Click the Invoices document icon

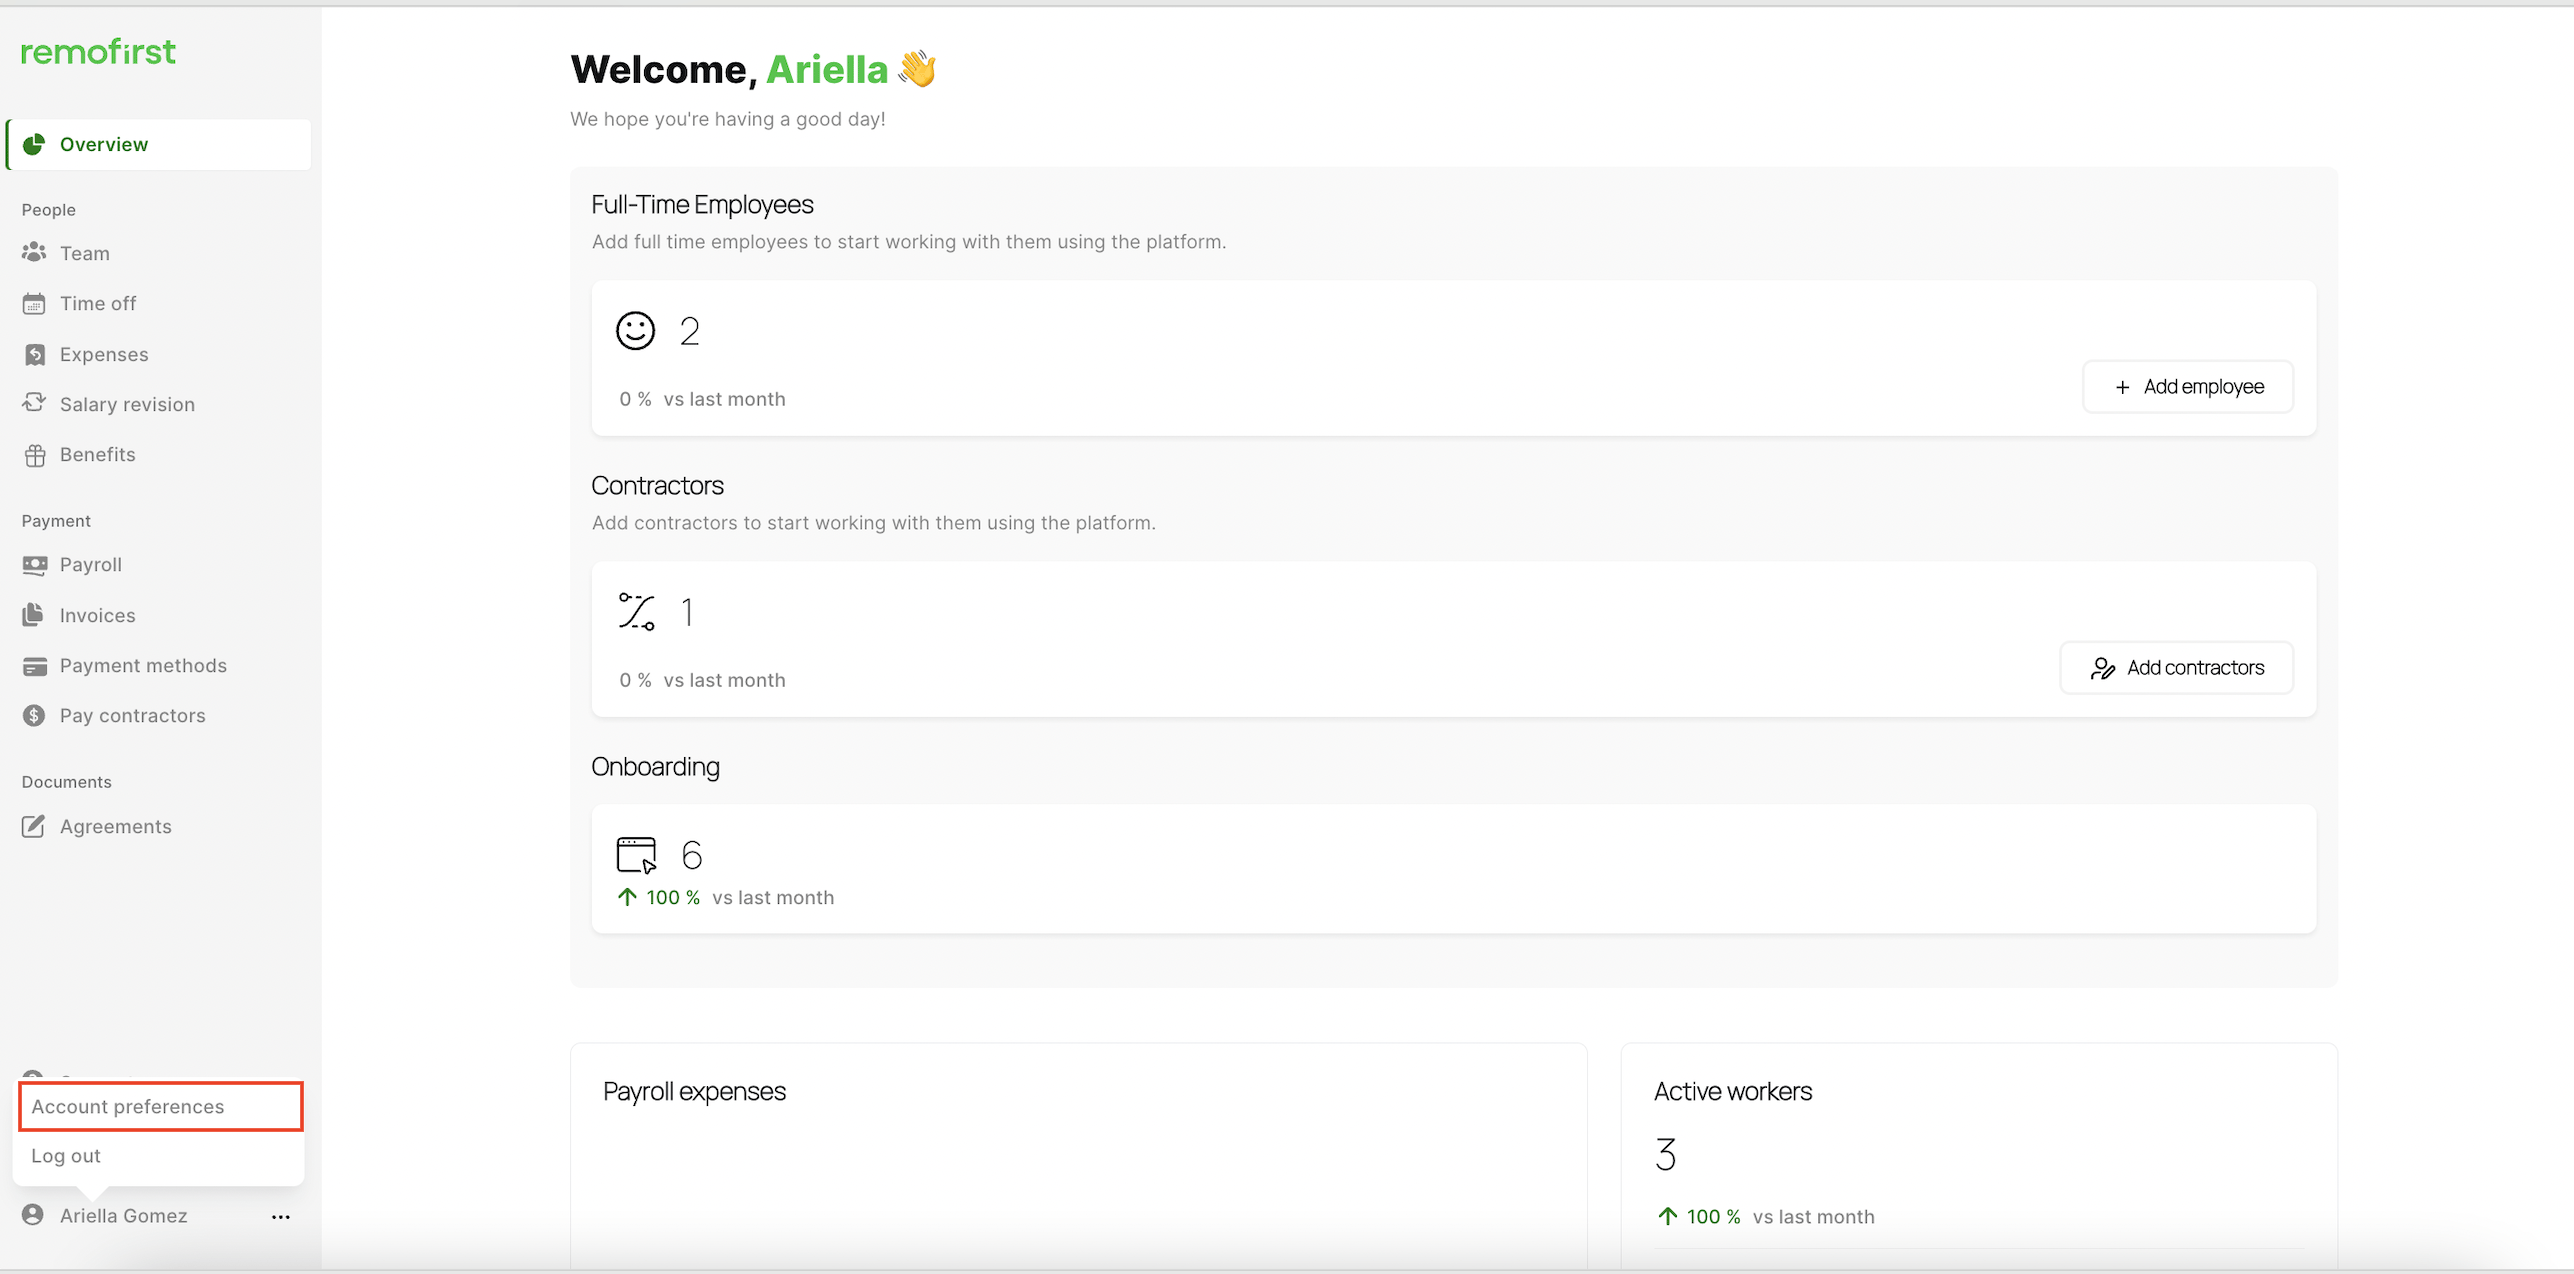coord(34,614)
